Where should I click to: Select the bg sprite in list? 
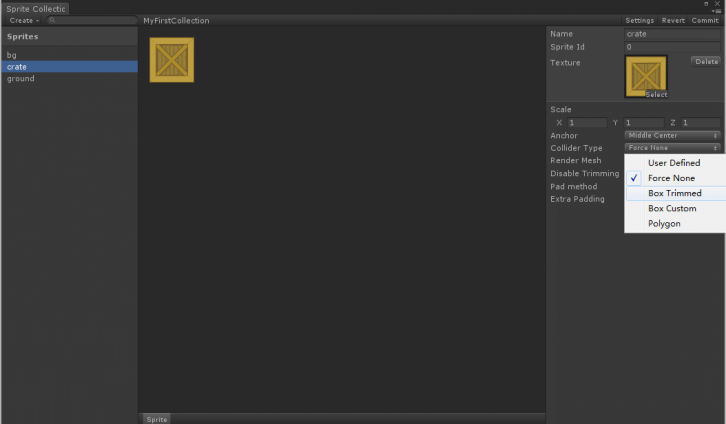[x=69, y=55]
